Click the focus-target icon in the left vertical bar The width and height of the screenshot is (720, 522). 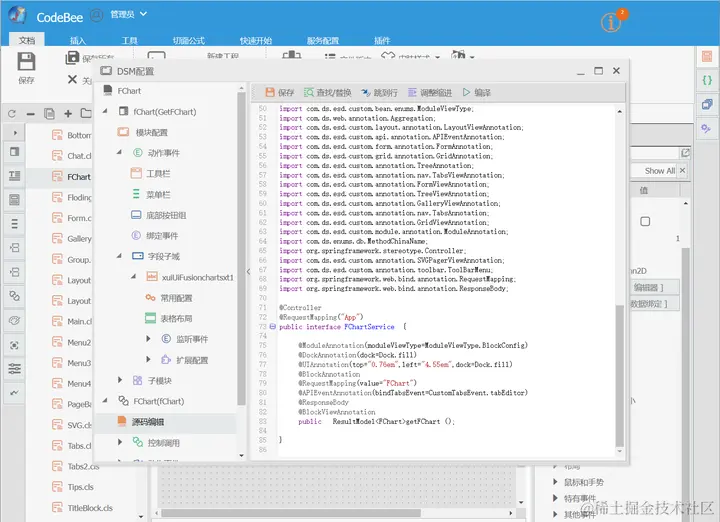[x=14, y=345]
